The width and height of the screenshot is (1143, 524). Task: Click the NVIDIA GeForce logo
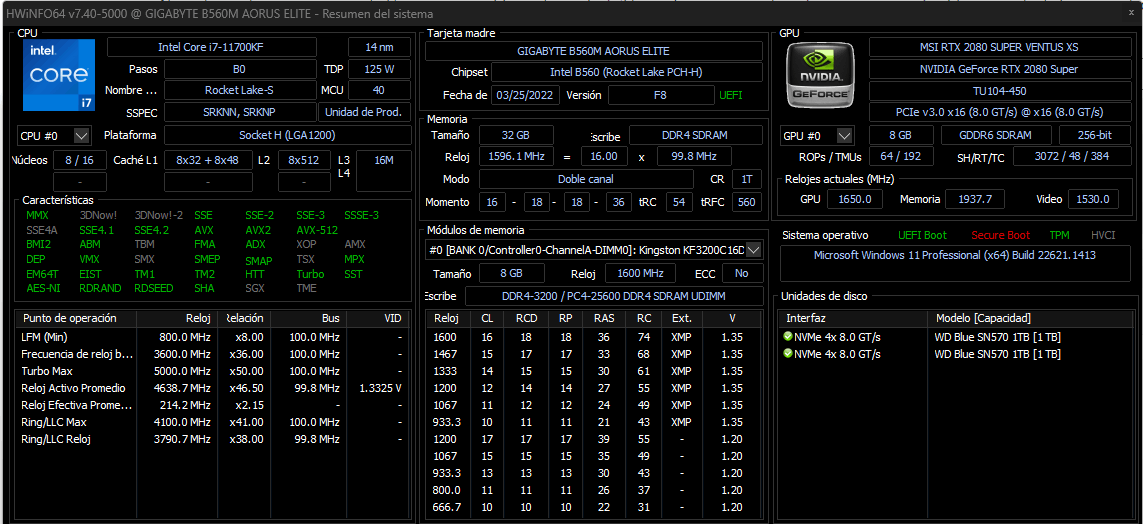coord(821,74)
